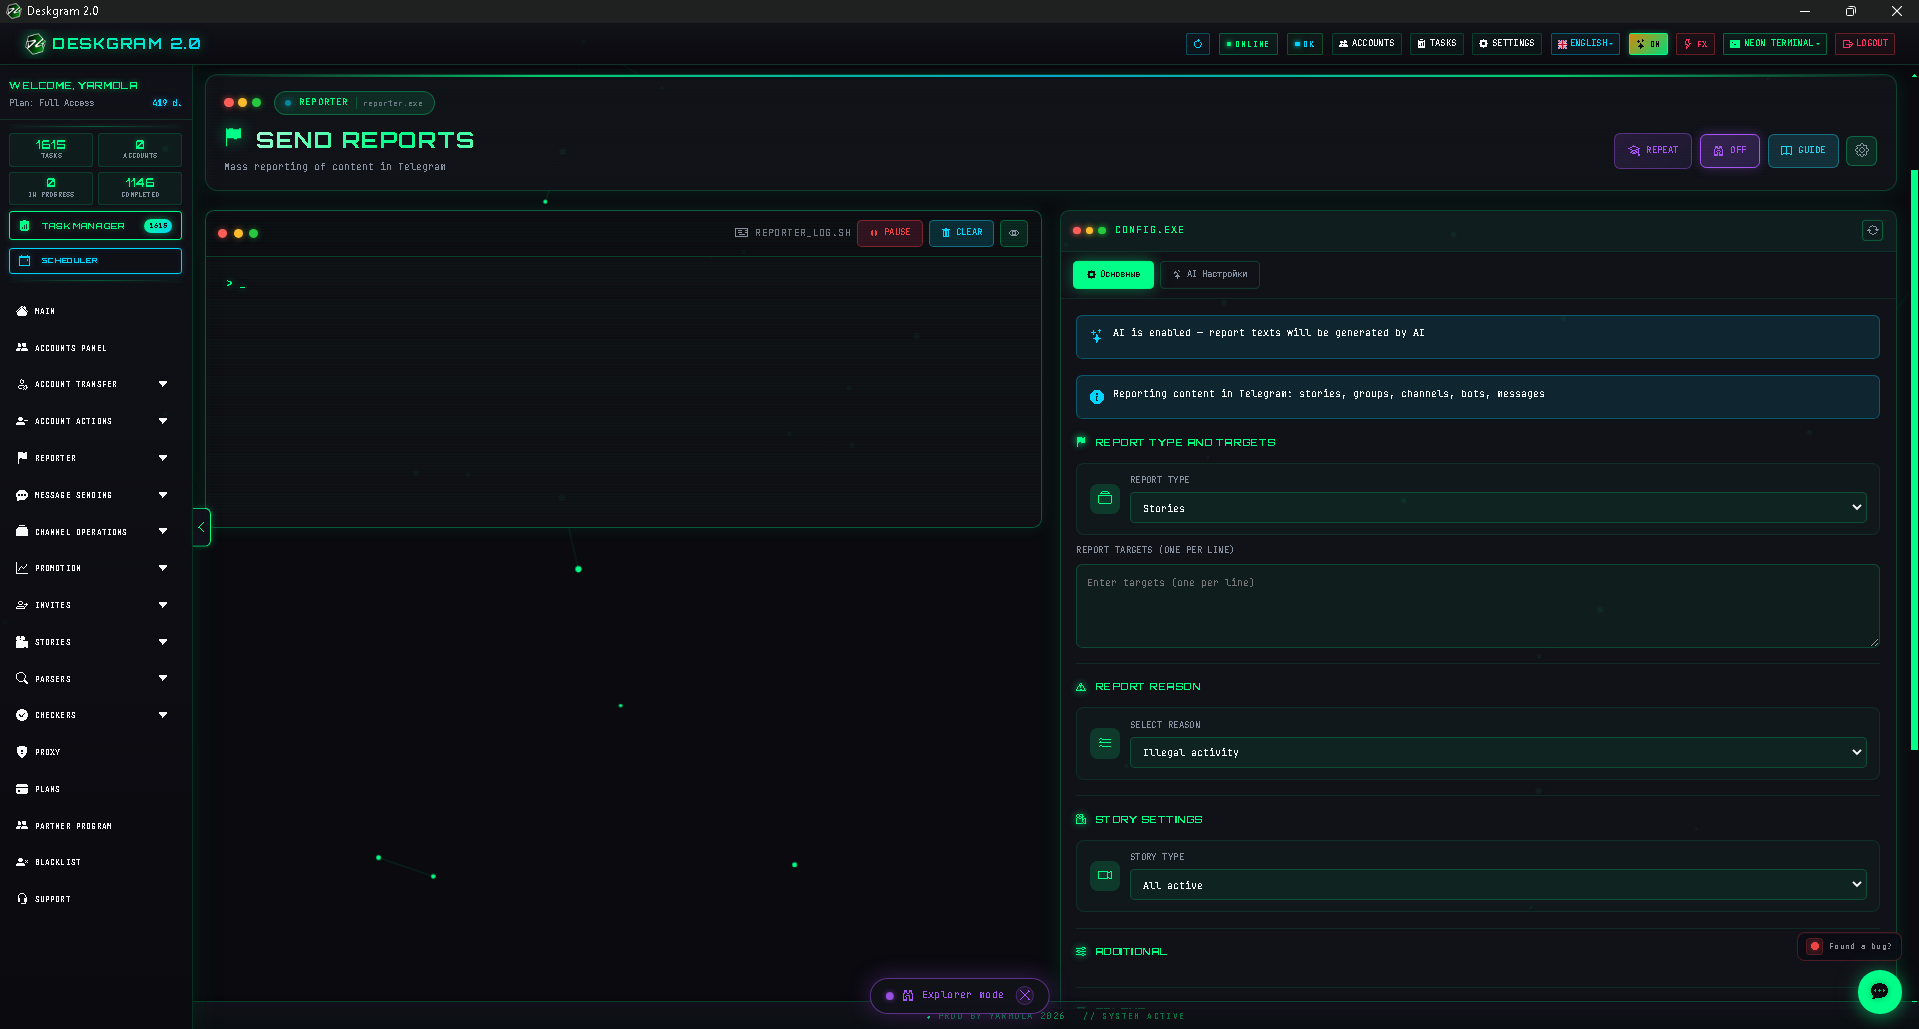Screen dimensions: 1919x1029
Task: Click the reload icon in CONFIG.EXE panel
Action: coord(1873,230)
